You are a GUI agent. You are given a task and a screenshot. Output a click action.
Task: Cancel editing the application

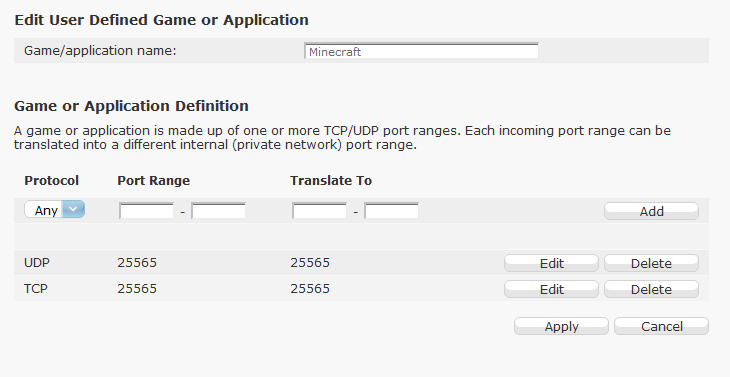(662, 326)
